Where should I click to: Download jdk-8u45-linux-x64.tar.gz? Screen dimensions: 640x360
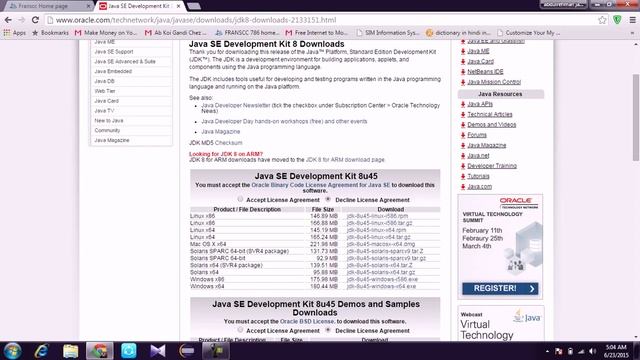(x=378, y=237)
